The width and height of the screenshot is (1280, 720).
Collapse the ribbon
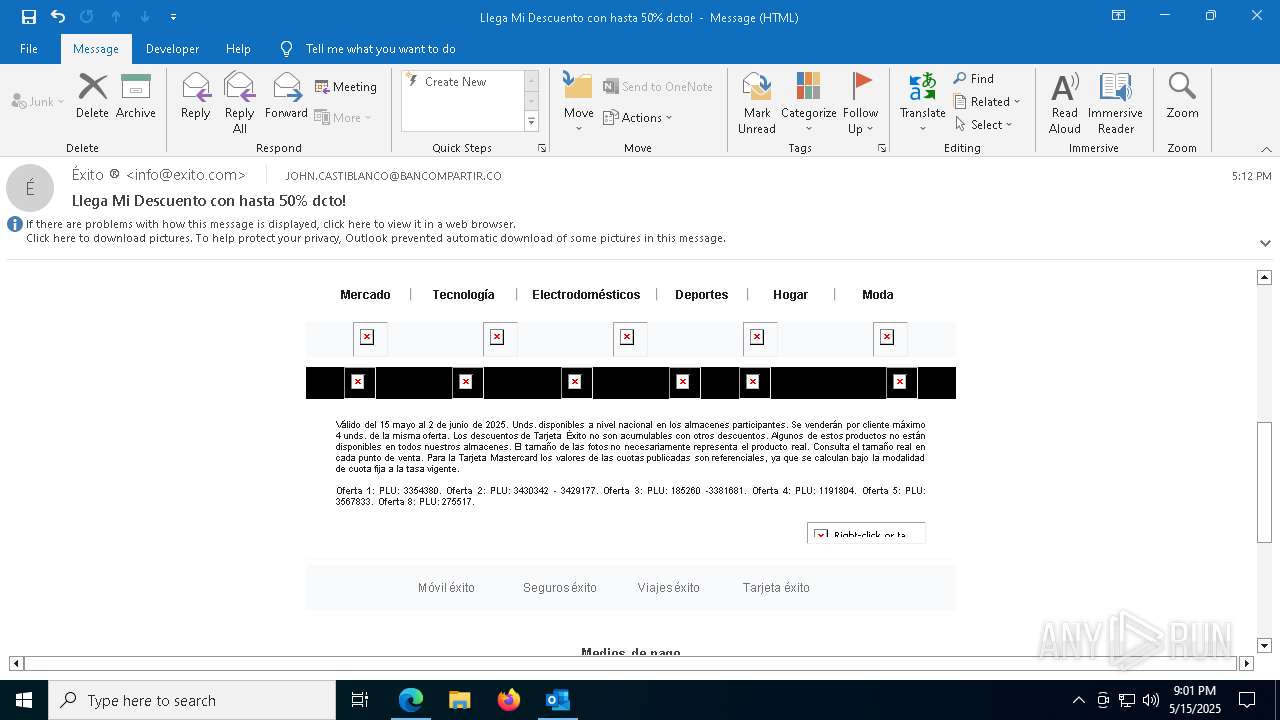1265,149
